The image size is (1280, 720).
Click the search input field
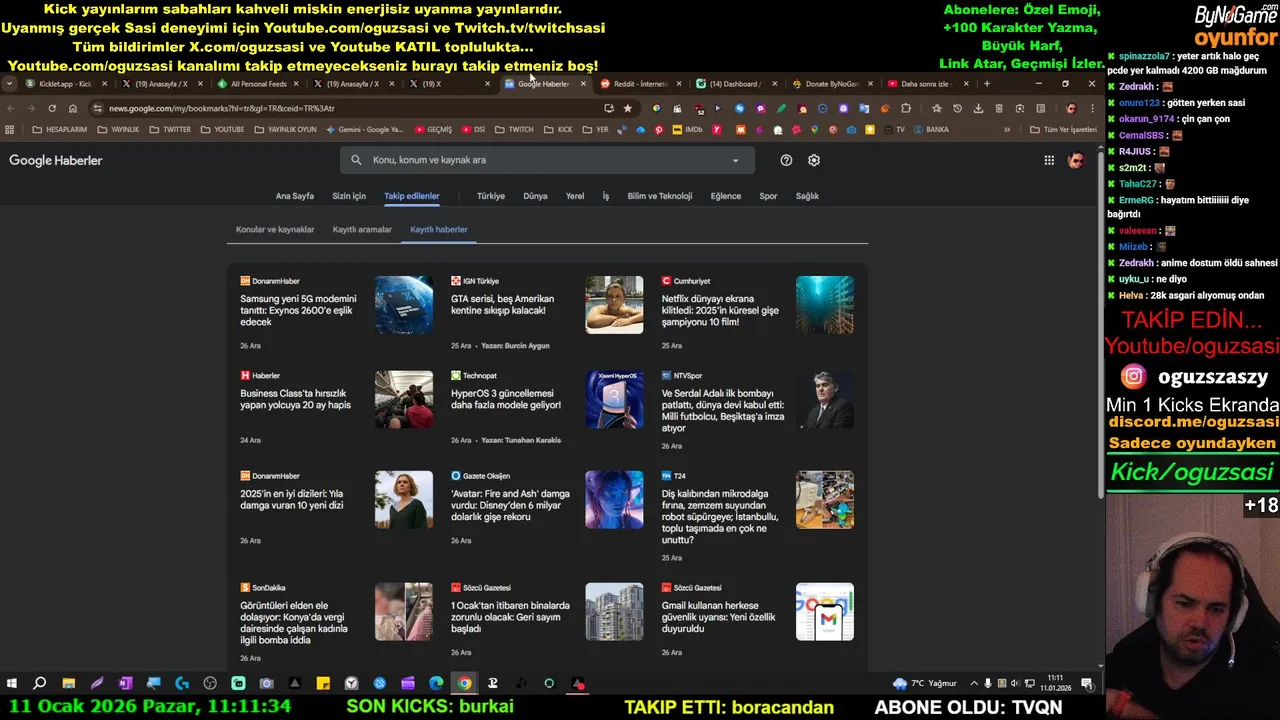[547, 160]
